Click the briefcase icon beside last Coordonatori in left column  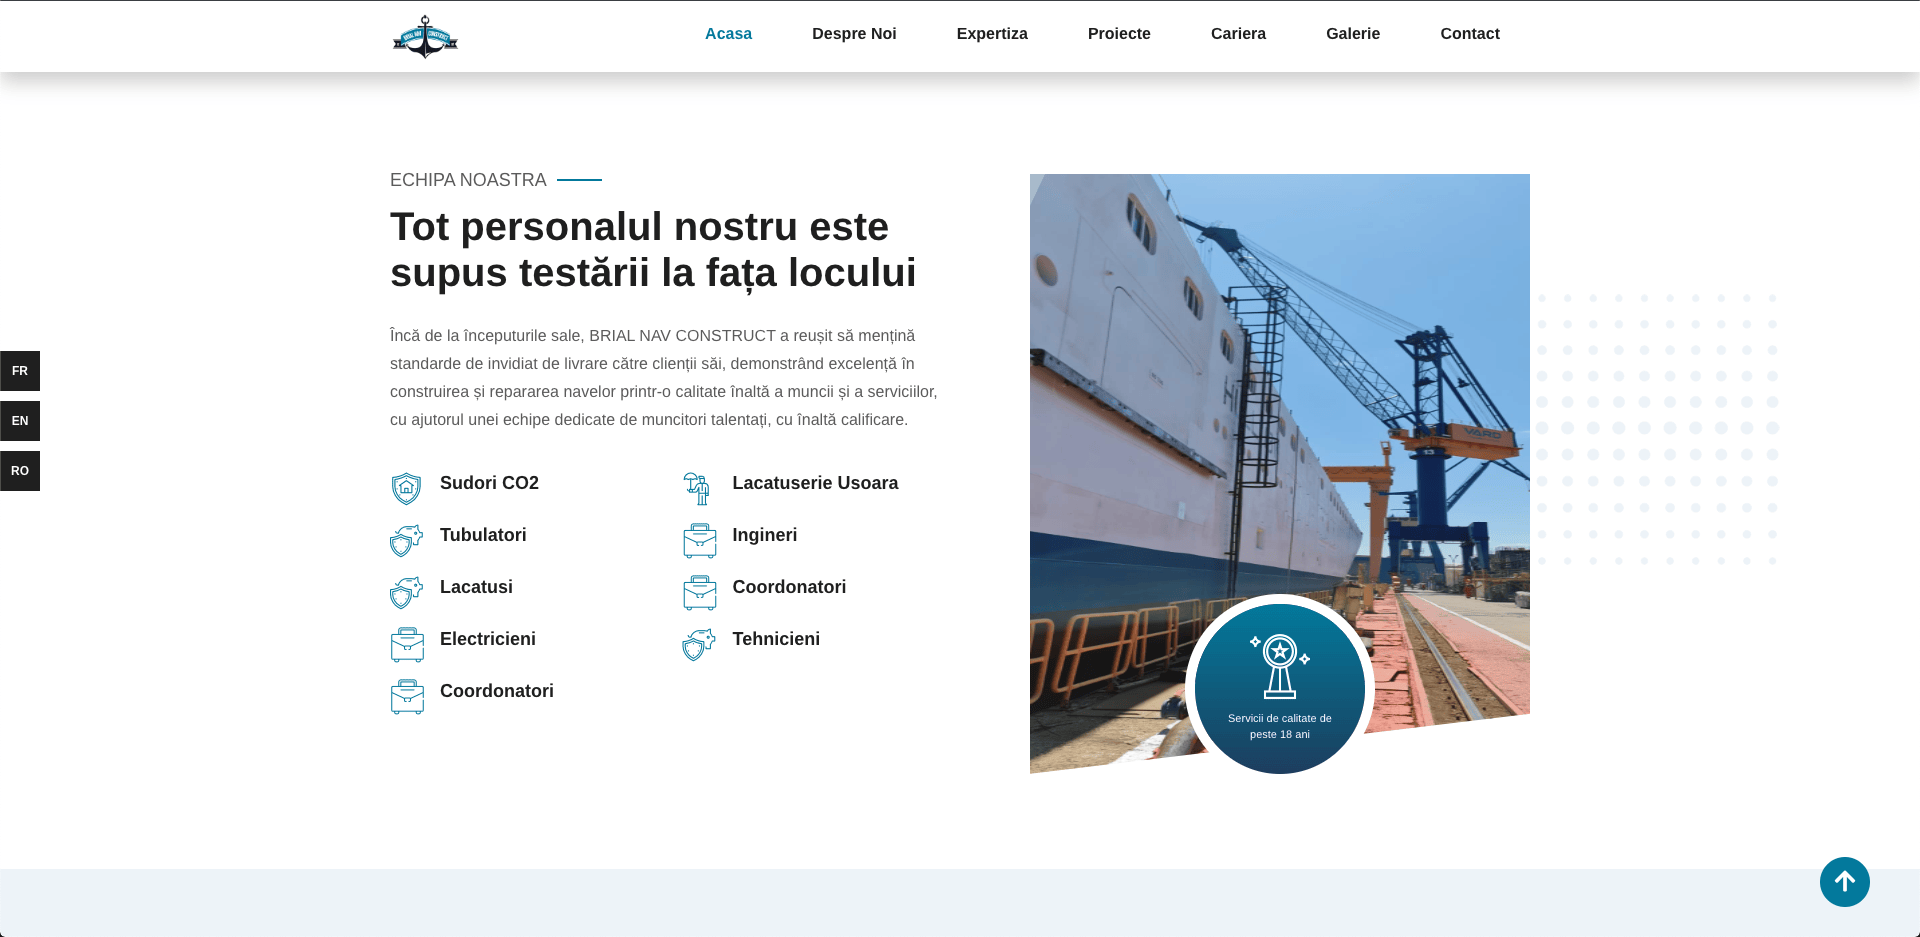coord(407,697)
